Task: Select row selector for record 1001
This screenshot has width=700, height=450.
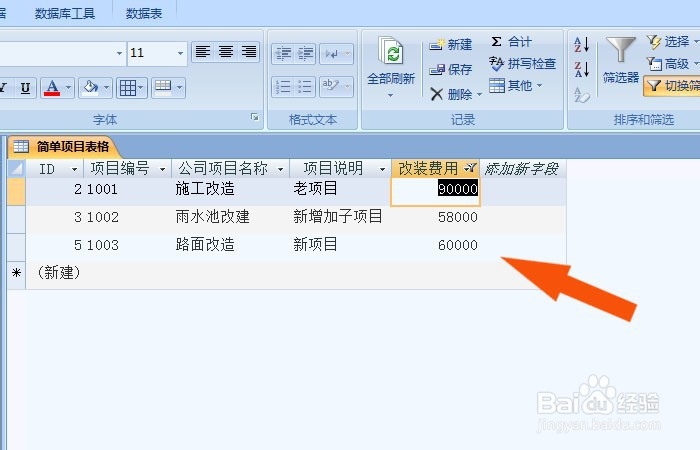Action: point(17,192)
